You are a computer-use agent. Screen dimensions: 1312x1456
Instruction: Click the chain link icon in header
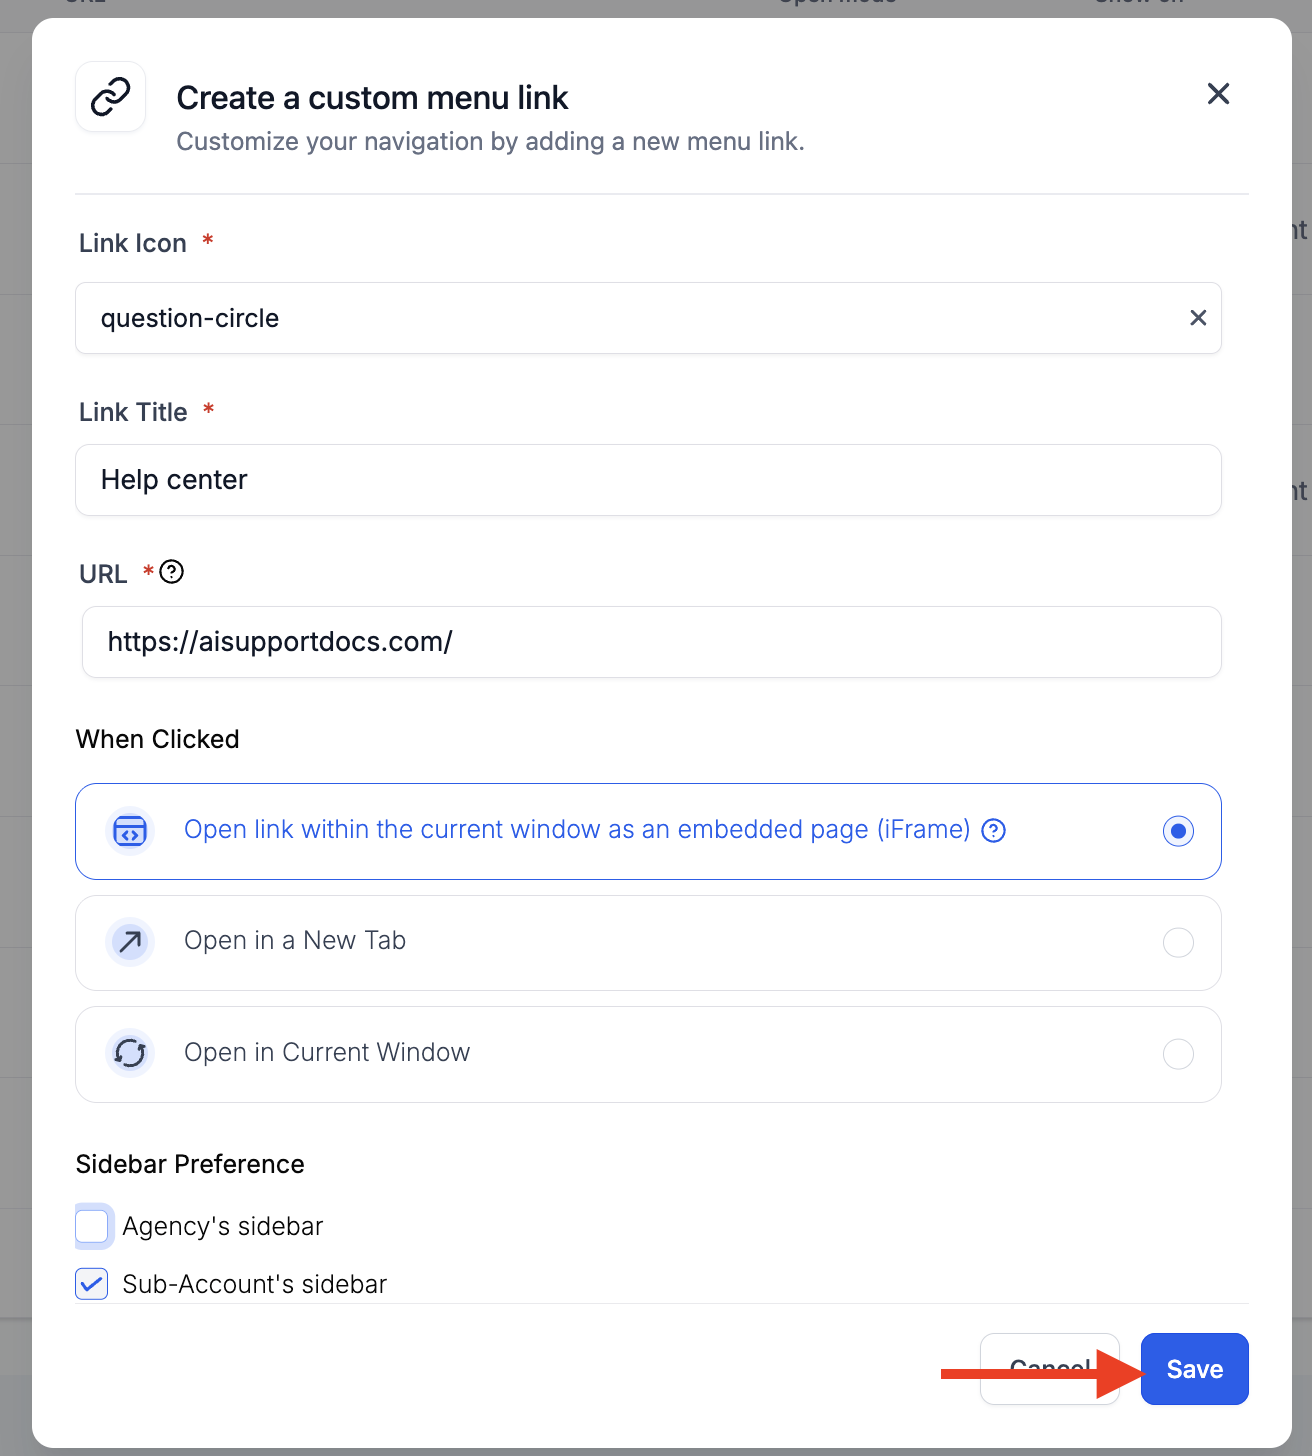tap(111, 97)
